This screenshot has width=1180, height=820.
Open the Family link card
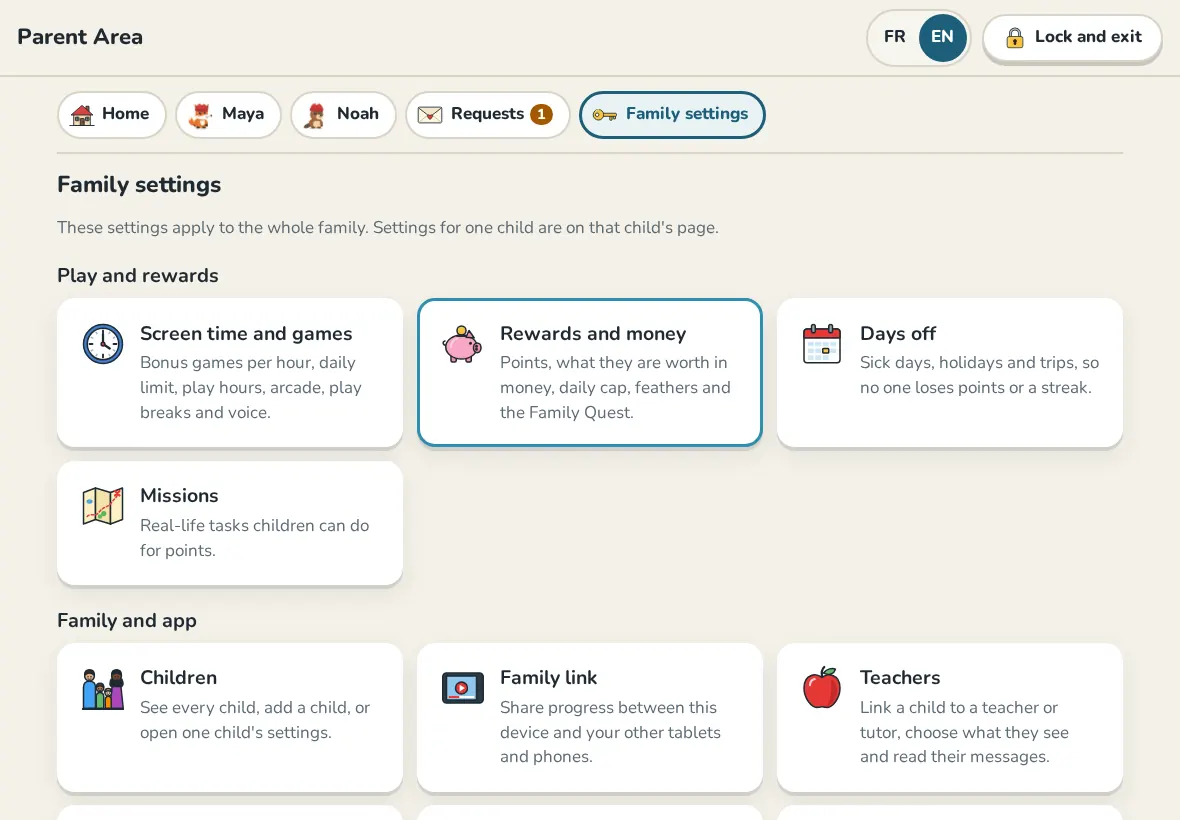point(590,718)
